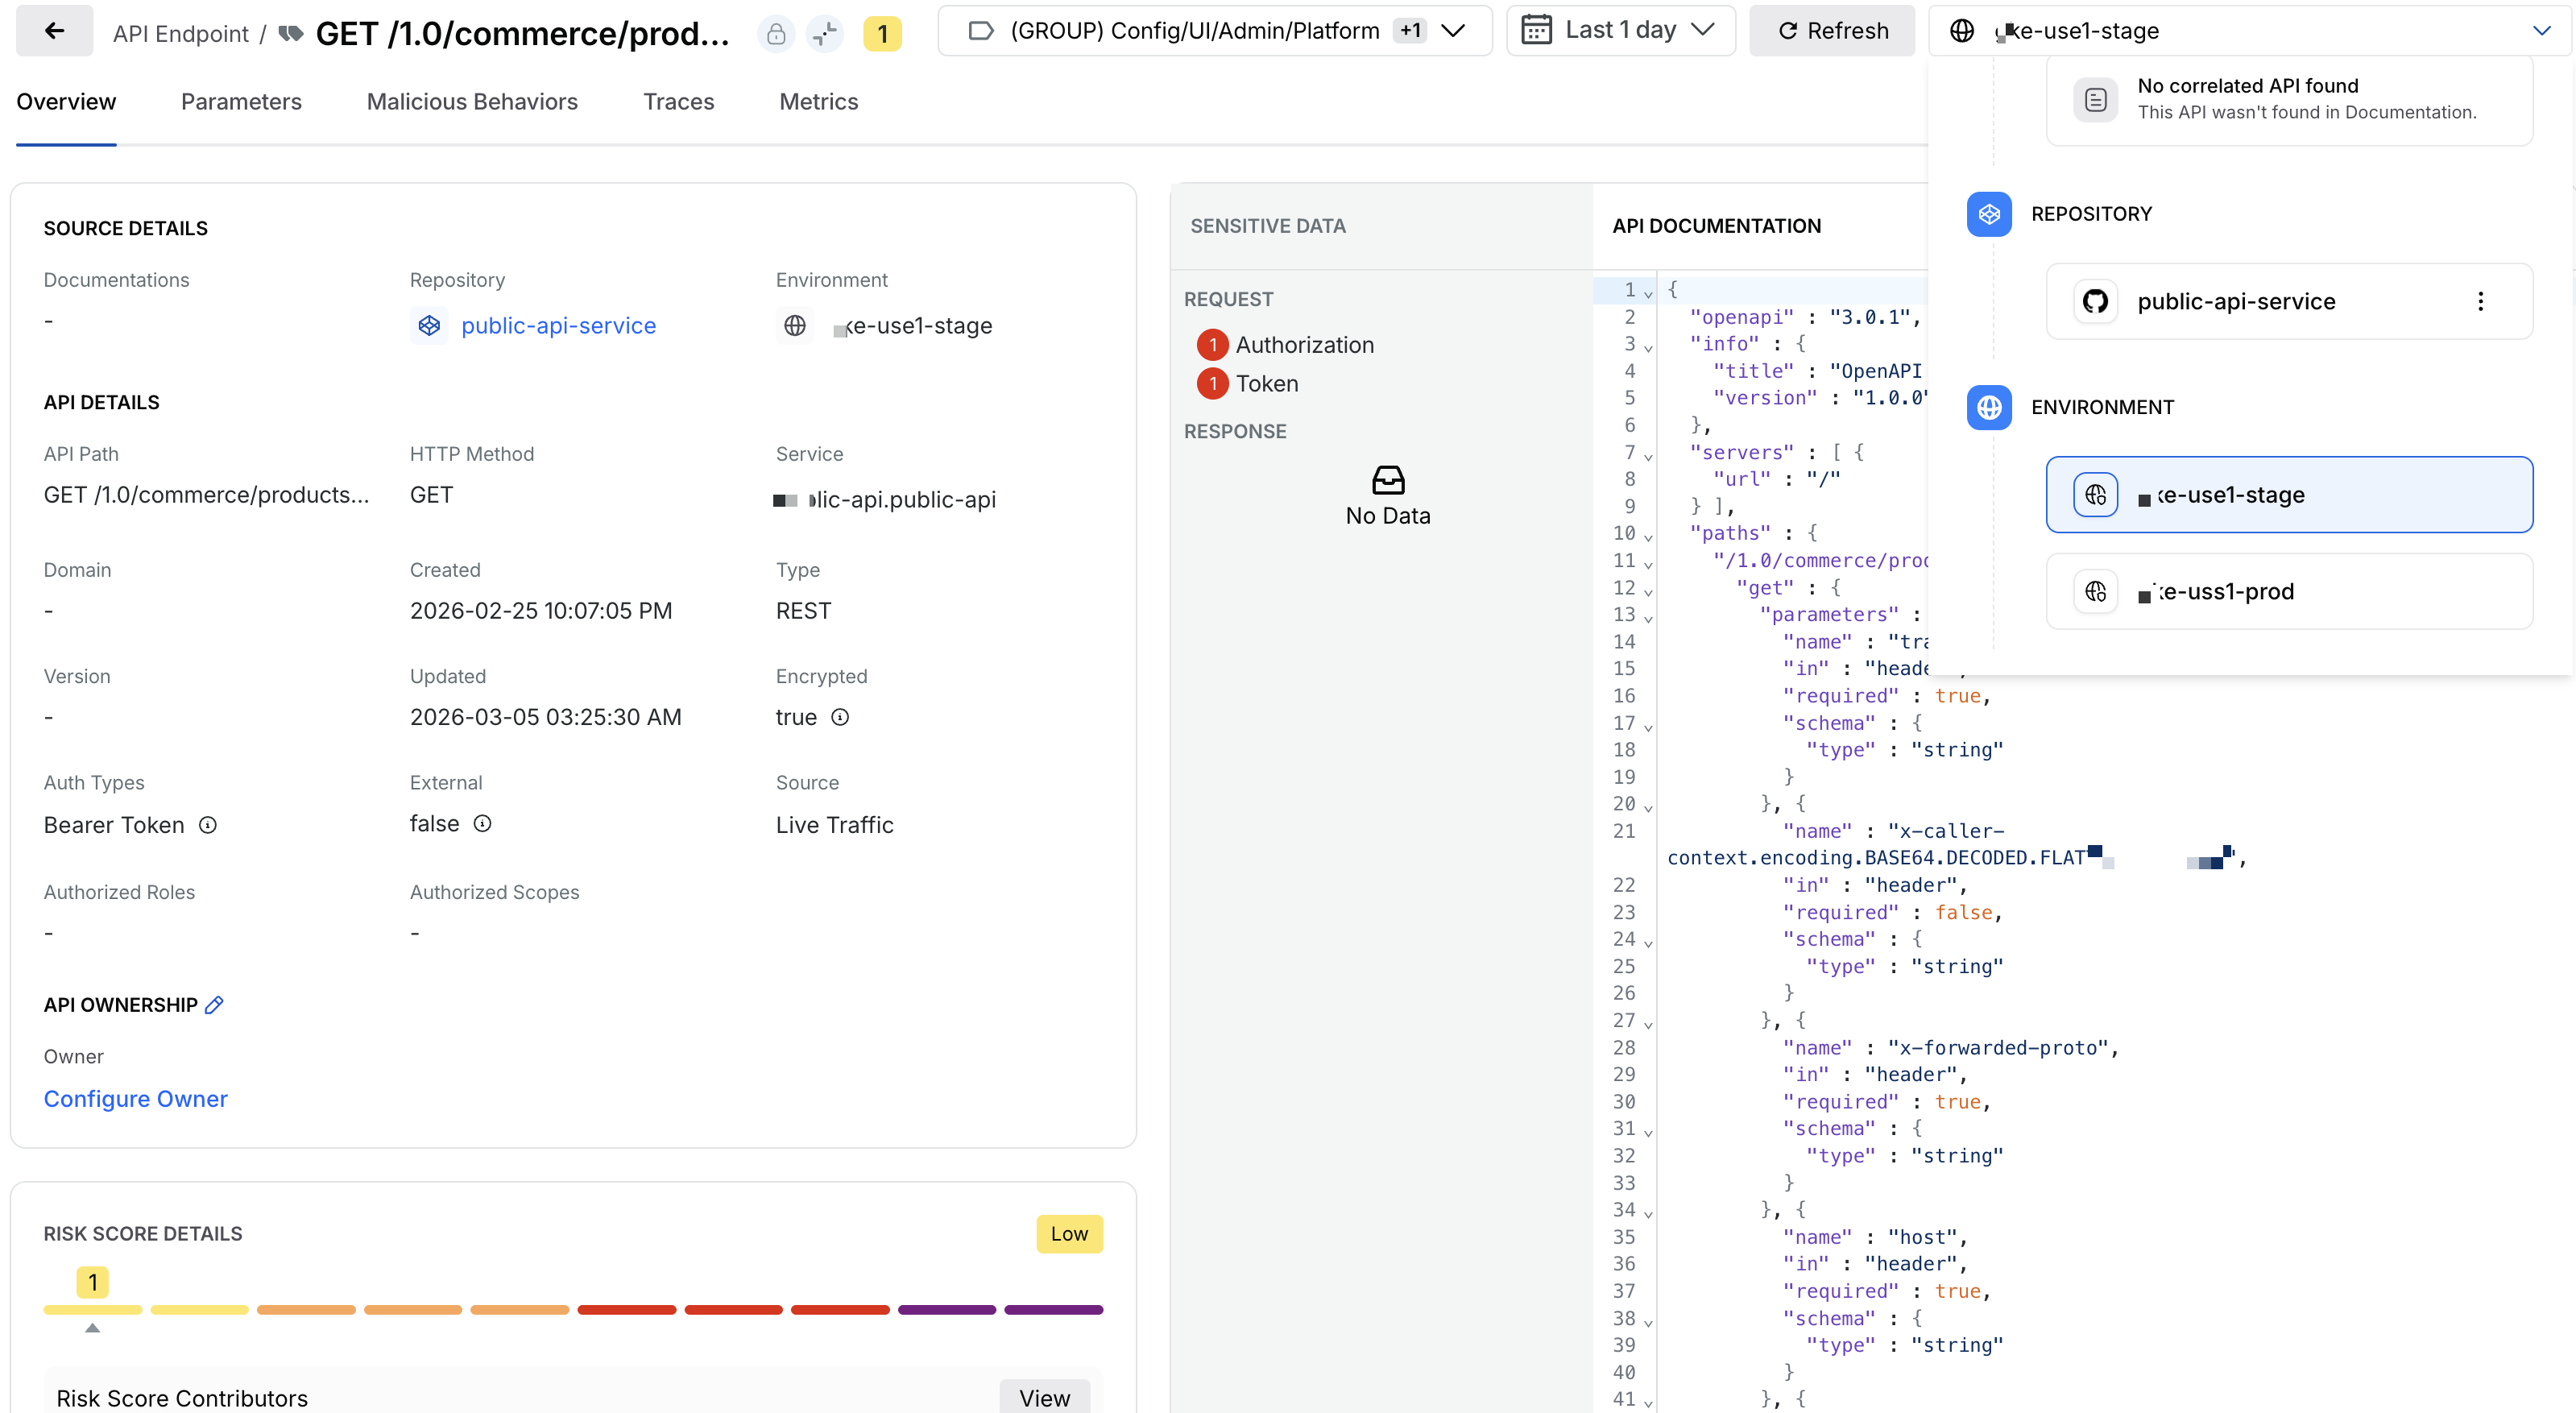Click the Repository section icon in the dropdown
Viewport: 2576px width, 1413px height.
pos(1989,214)
